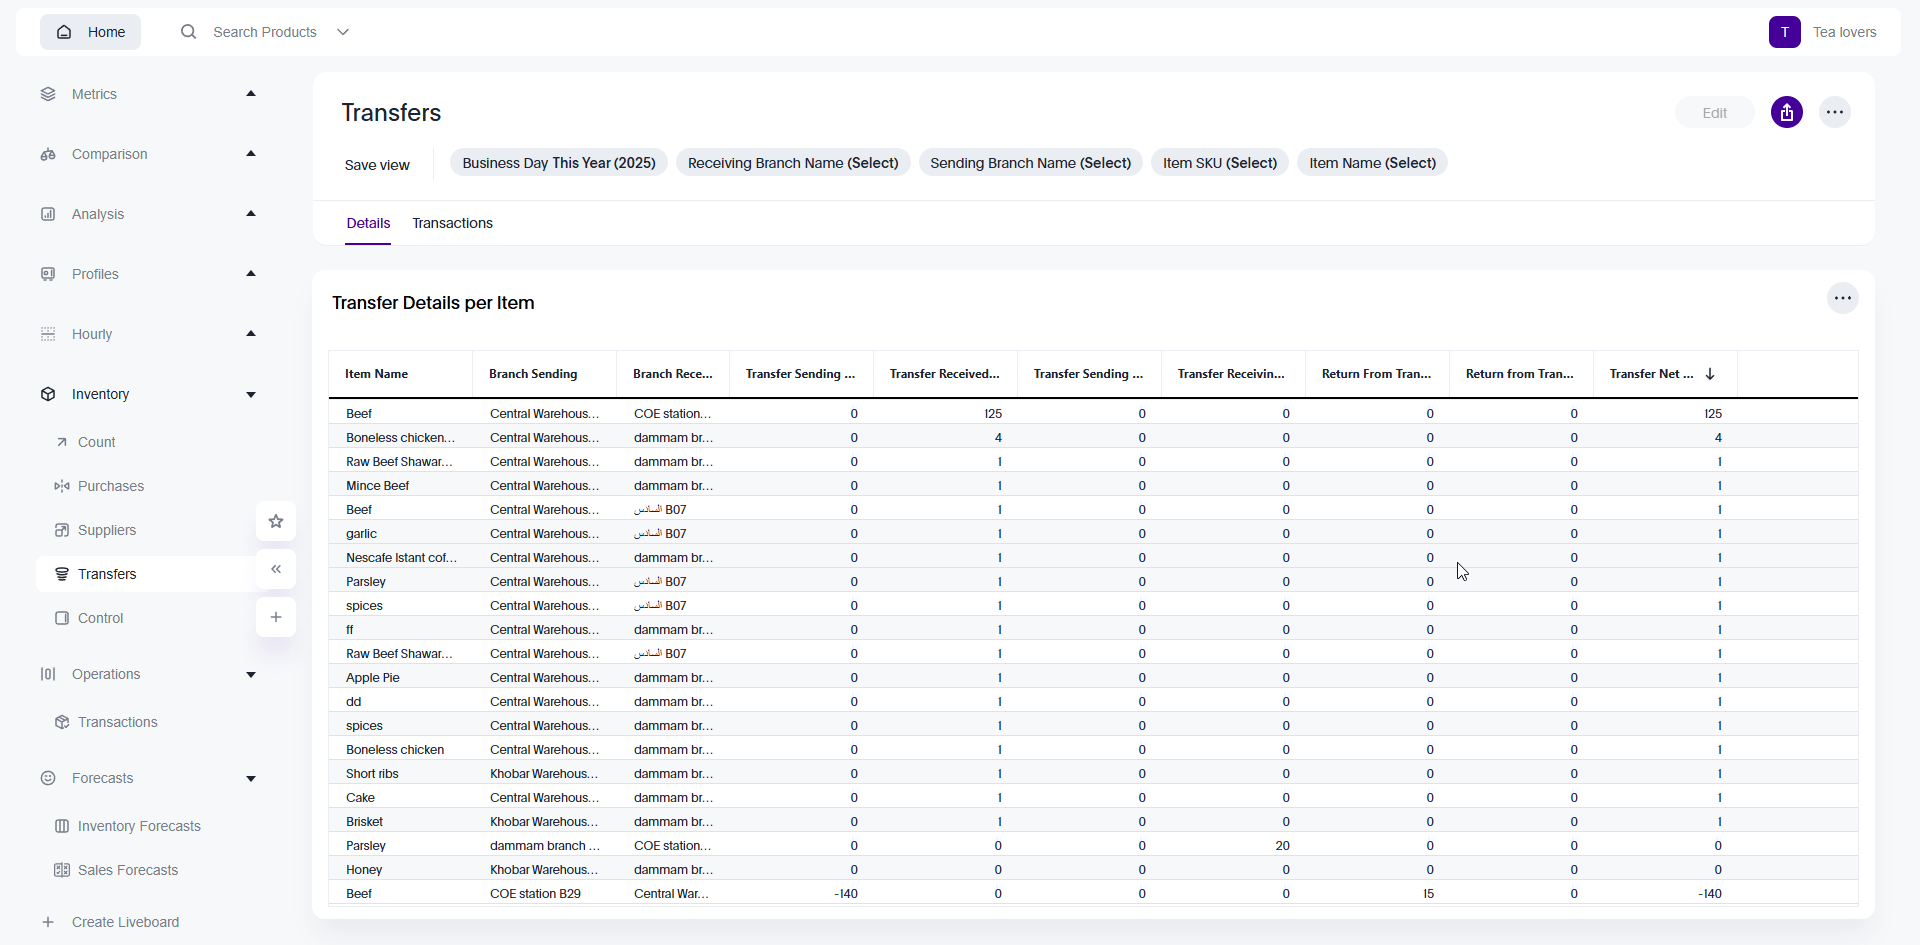Click the Tea lovers account avatar
This screenshot has height=945, width=1920.
pyautogui.click(x=1784, y=32)
